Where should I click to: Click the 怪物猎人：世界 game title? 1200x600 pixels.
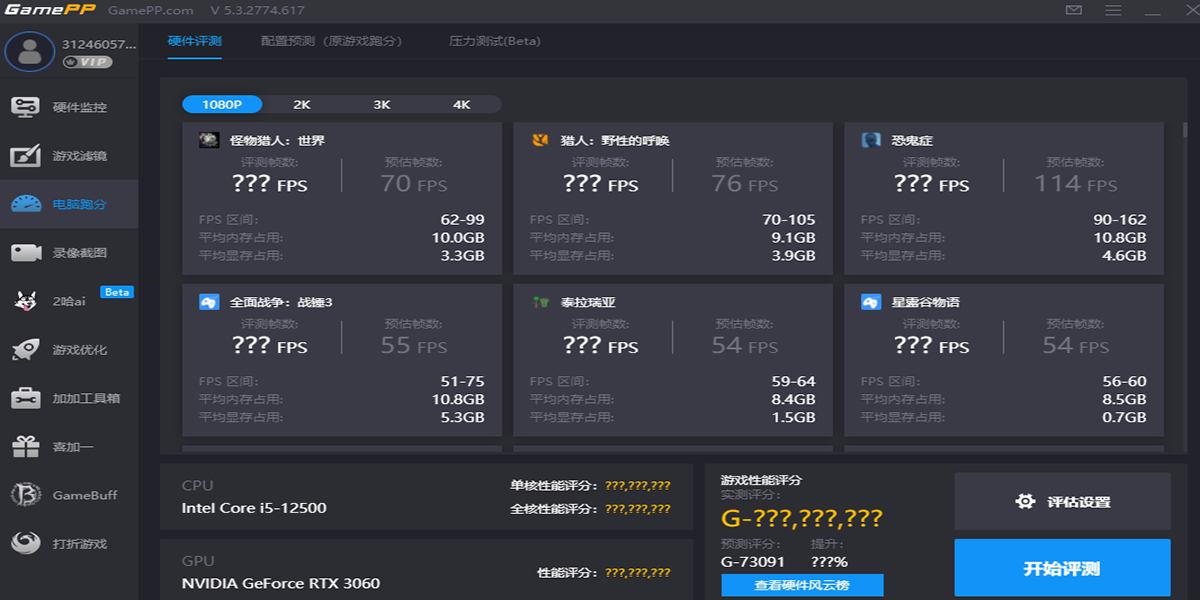[277, 140]
